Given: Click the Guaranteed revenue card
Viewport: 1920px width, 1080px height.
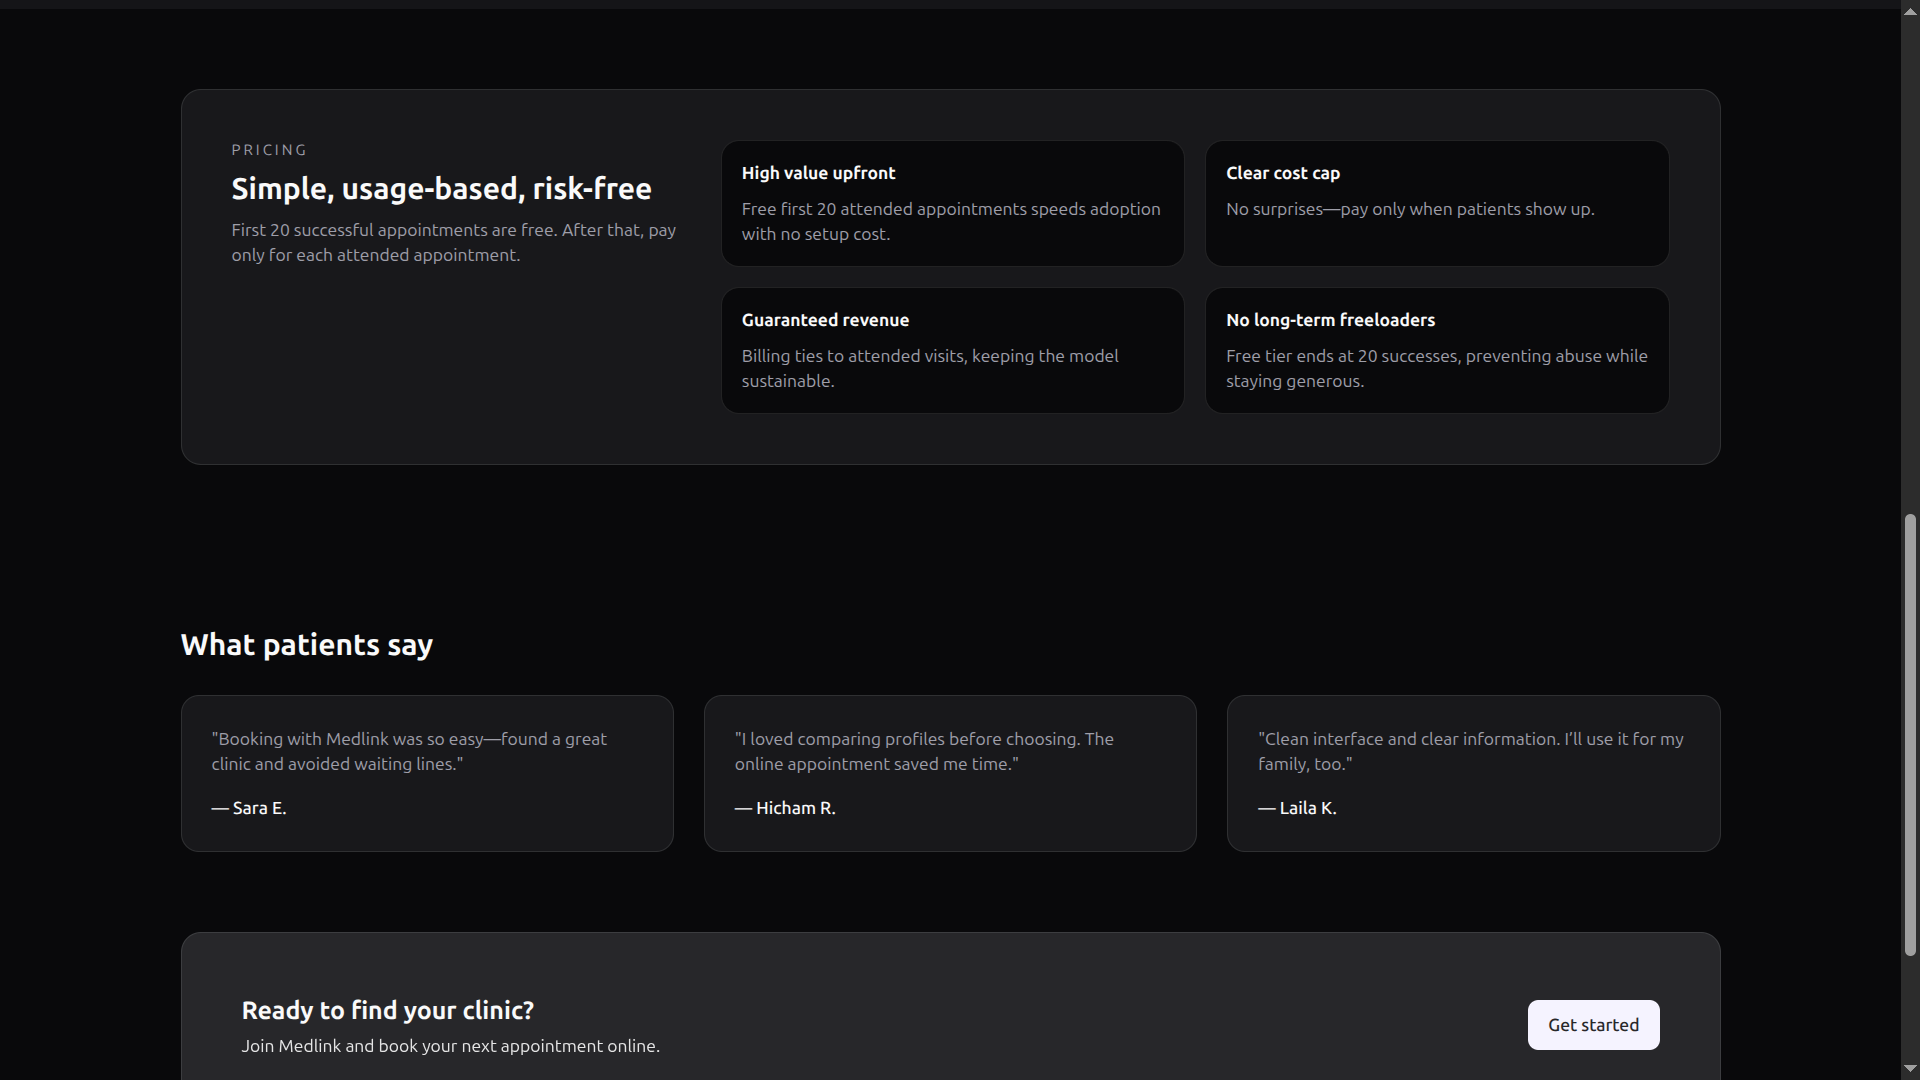Looking at the screenshot, I should click(952, 350).
